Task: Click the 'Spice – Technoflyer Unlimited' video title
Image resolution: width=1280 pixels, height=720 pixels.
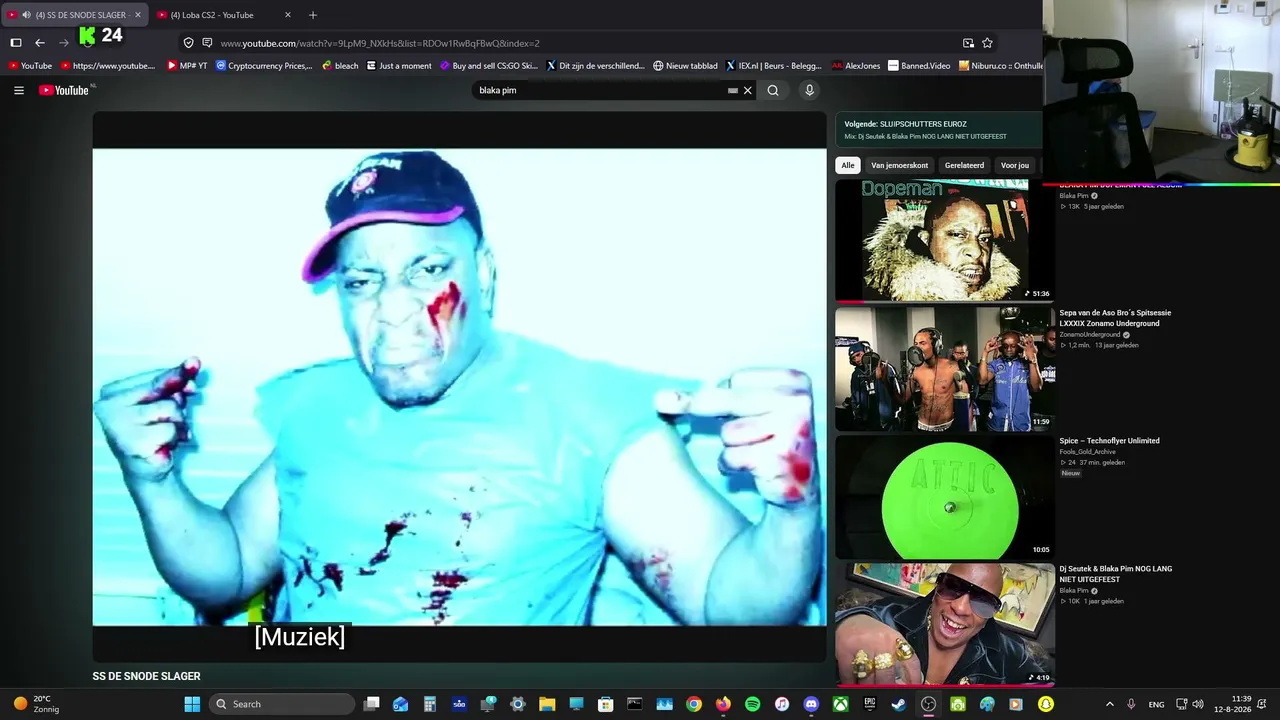Action: (x=1109, y=441)
